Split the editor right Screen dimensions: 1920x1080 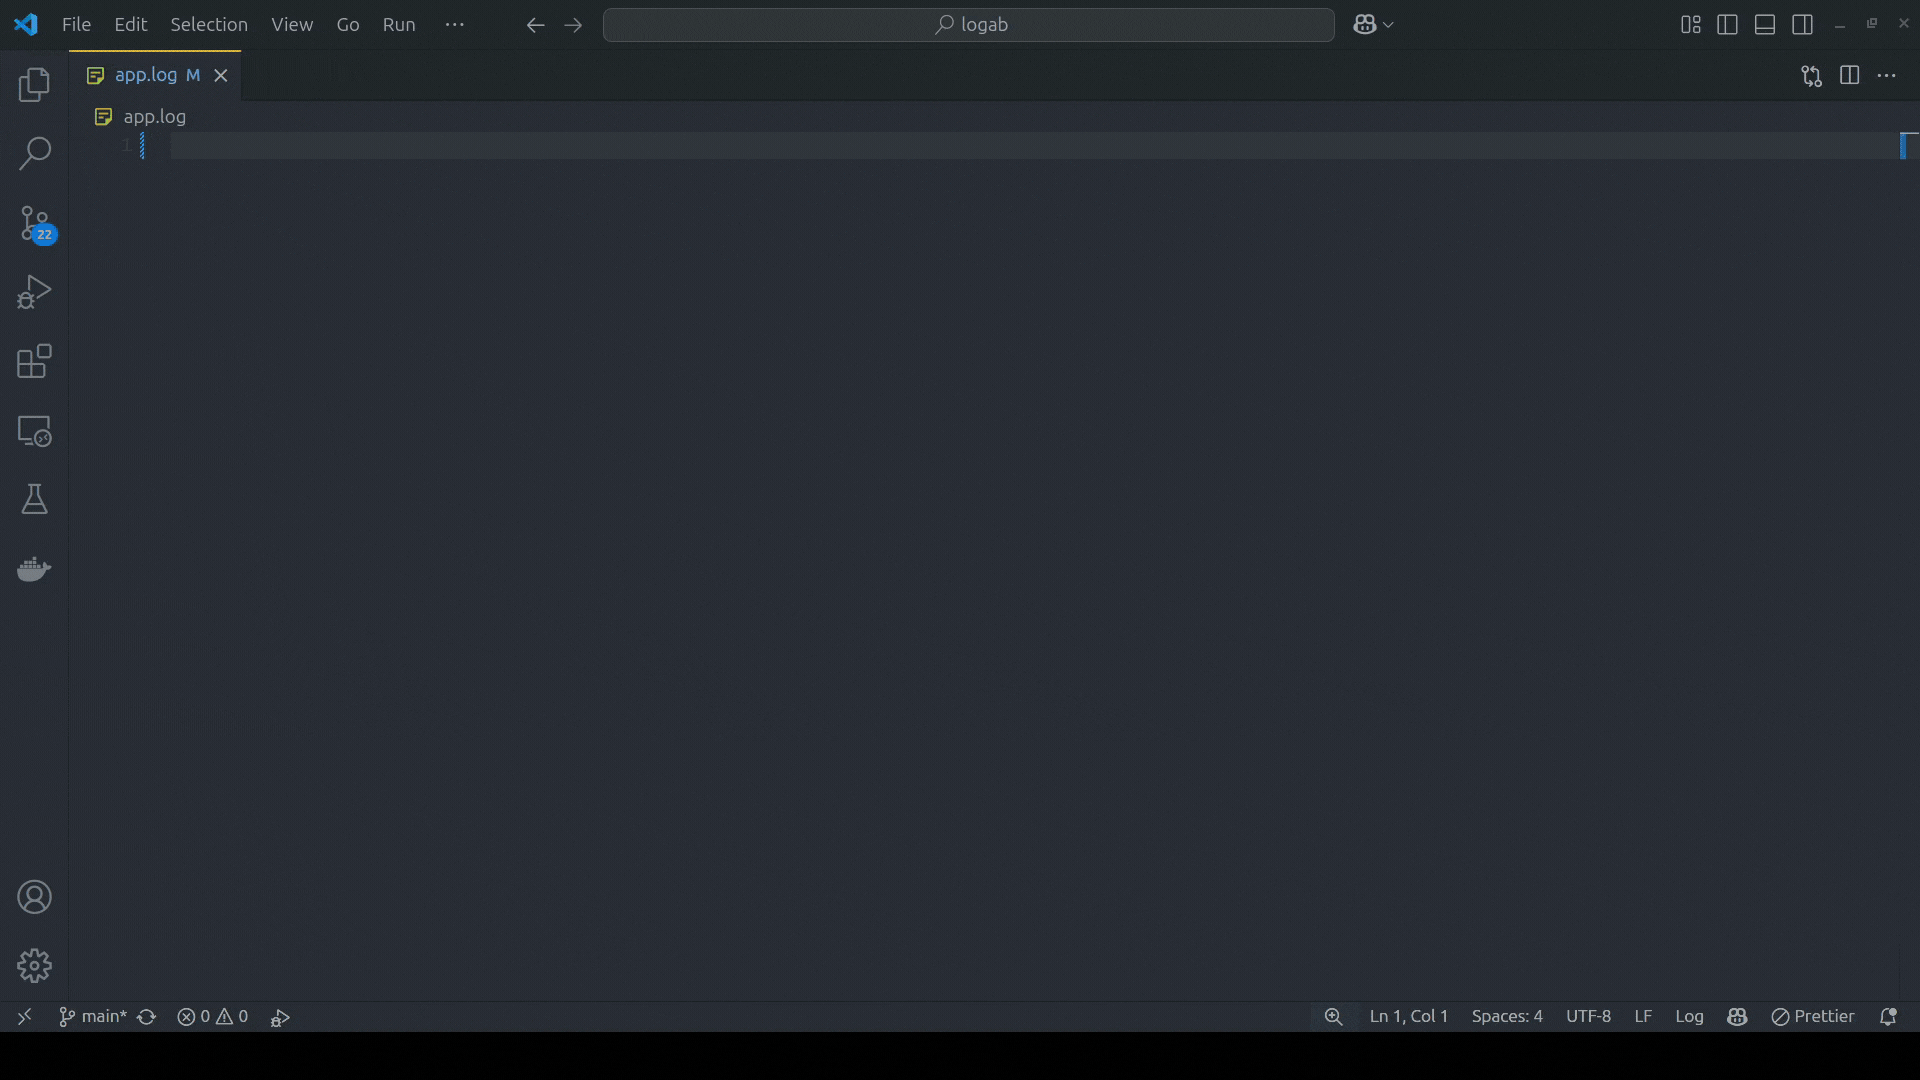click(x=1849, y=76)
